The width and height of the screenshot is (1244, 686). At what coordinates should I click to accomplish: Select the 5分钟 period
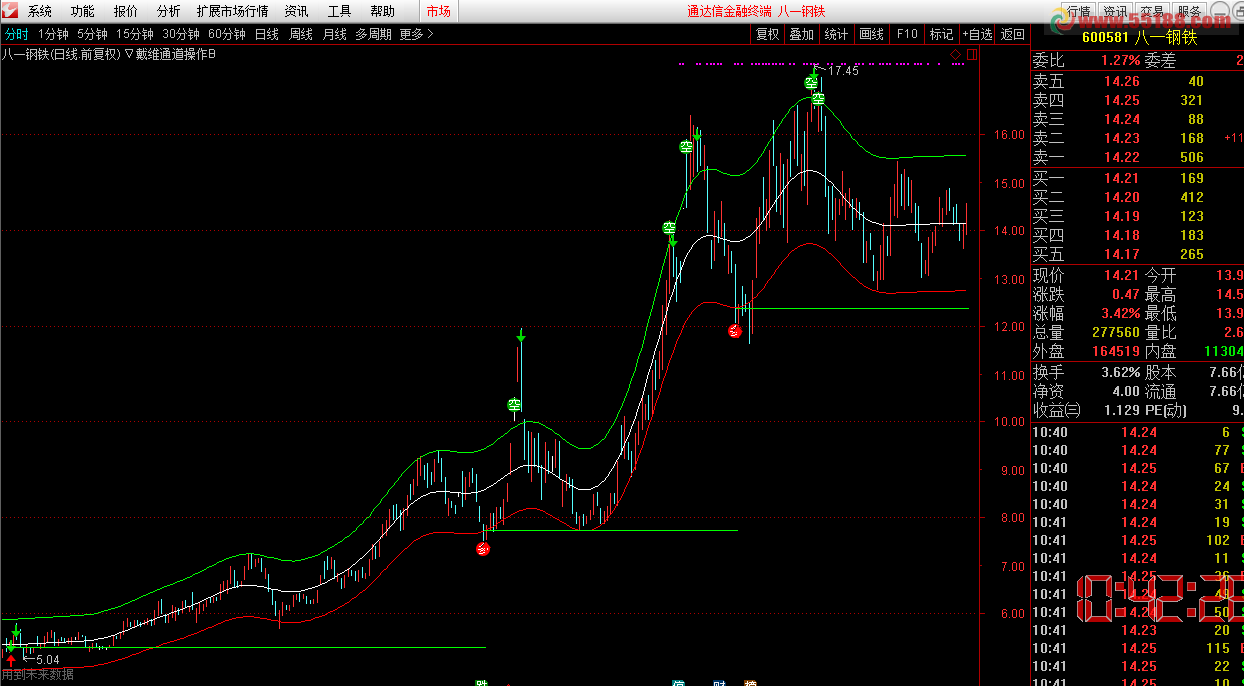(x=92, y=34)
